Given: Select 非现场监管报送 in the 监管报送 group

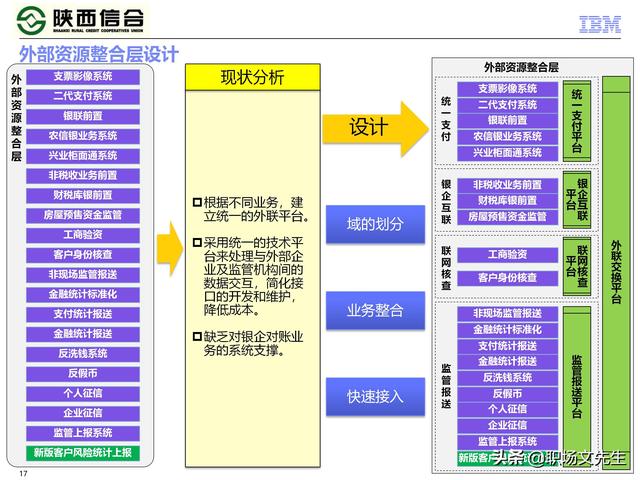Looking at the screenshot, I should click(507, 313).
